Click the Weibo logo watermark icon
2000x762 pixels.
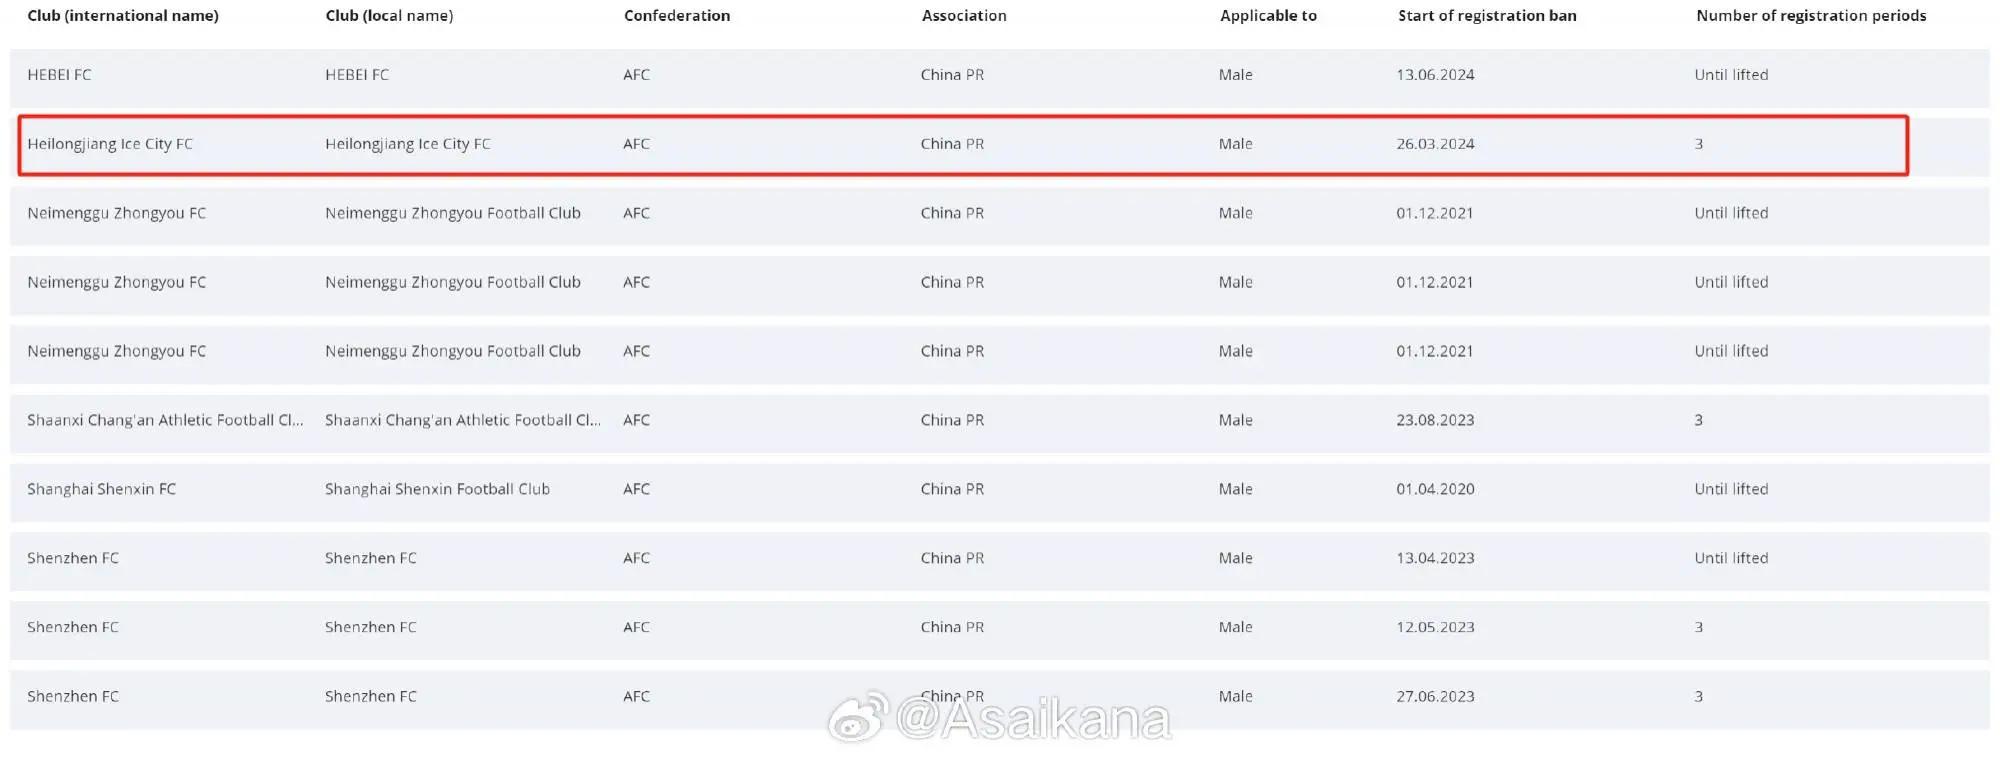(x=857, y=717)
